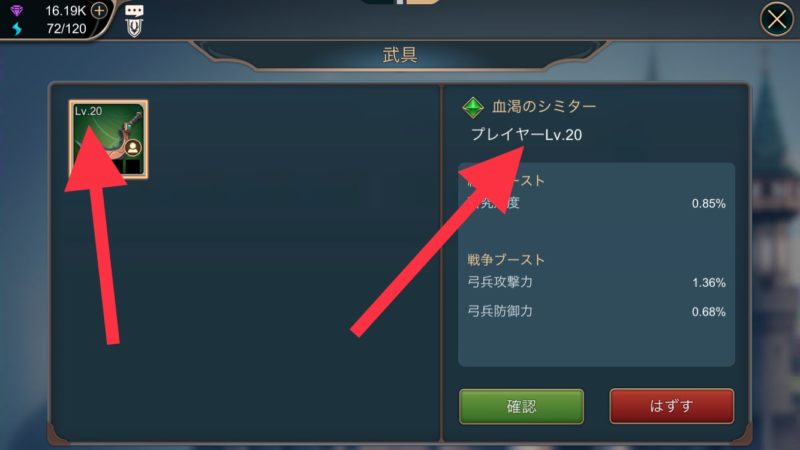Screen dimensions: 800x450
Task: Select the Lv.20 scimitar equipment thumbnail
Action: (109, 139)
